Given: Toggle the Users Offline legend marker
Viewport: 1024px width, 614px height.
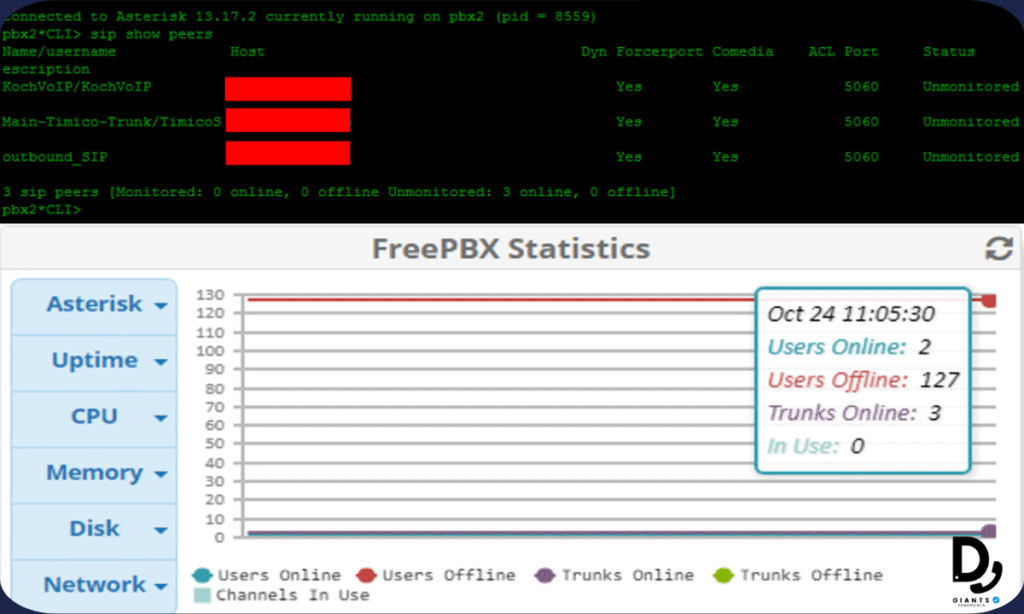Looking at the screenshot, I should [x=366, y=575].
